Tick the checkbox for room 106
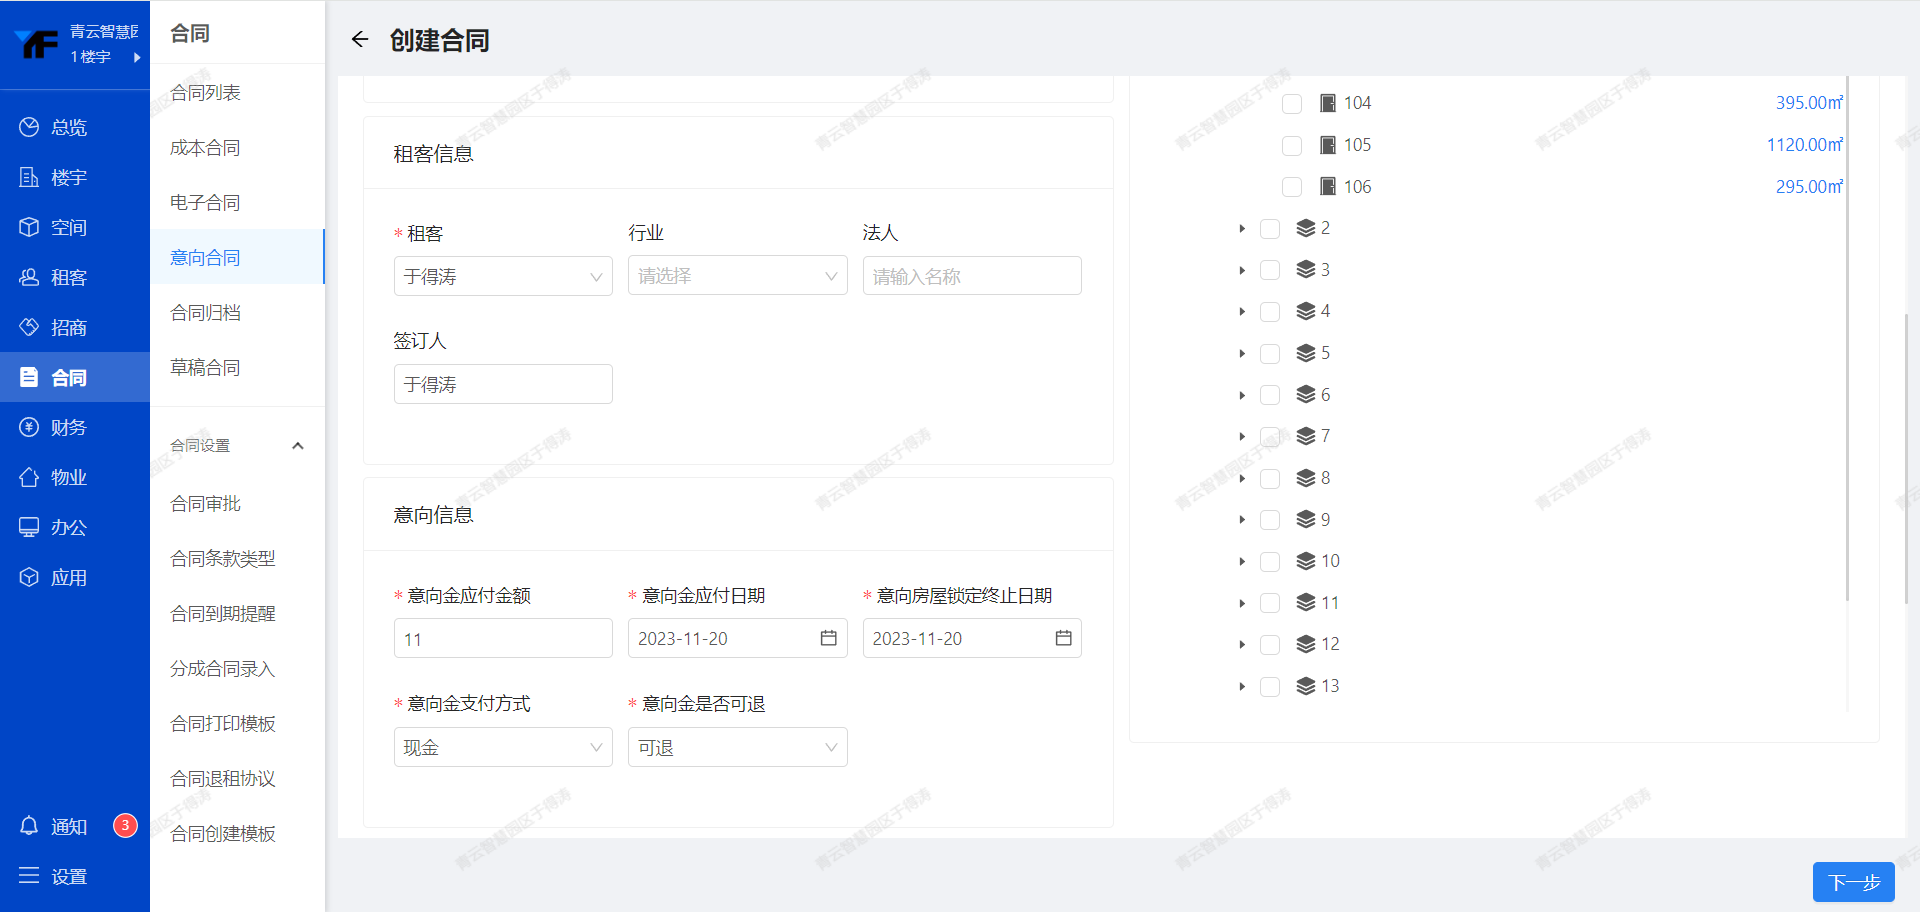 (x=1292, y=187)
